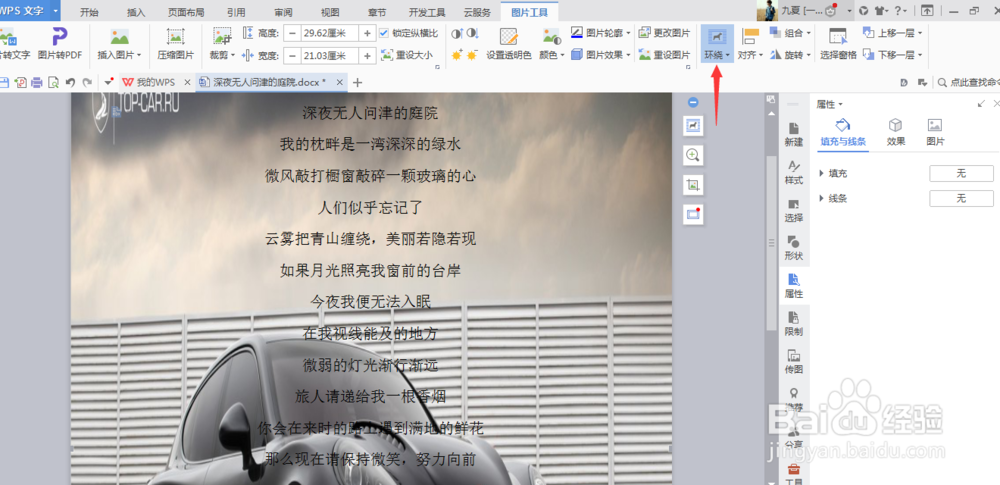1000x485 pixels.
Task: Click the print icon in quick access toolbar
Action: tap(36, 82)
